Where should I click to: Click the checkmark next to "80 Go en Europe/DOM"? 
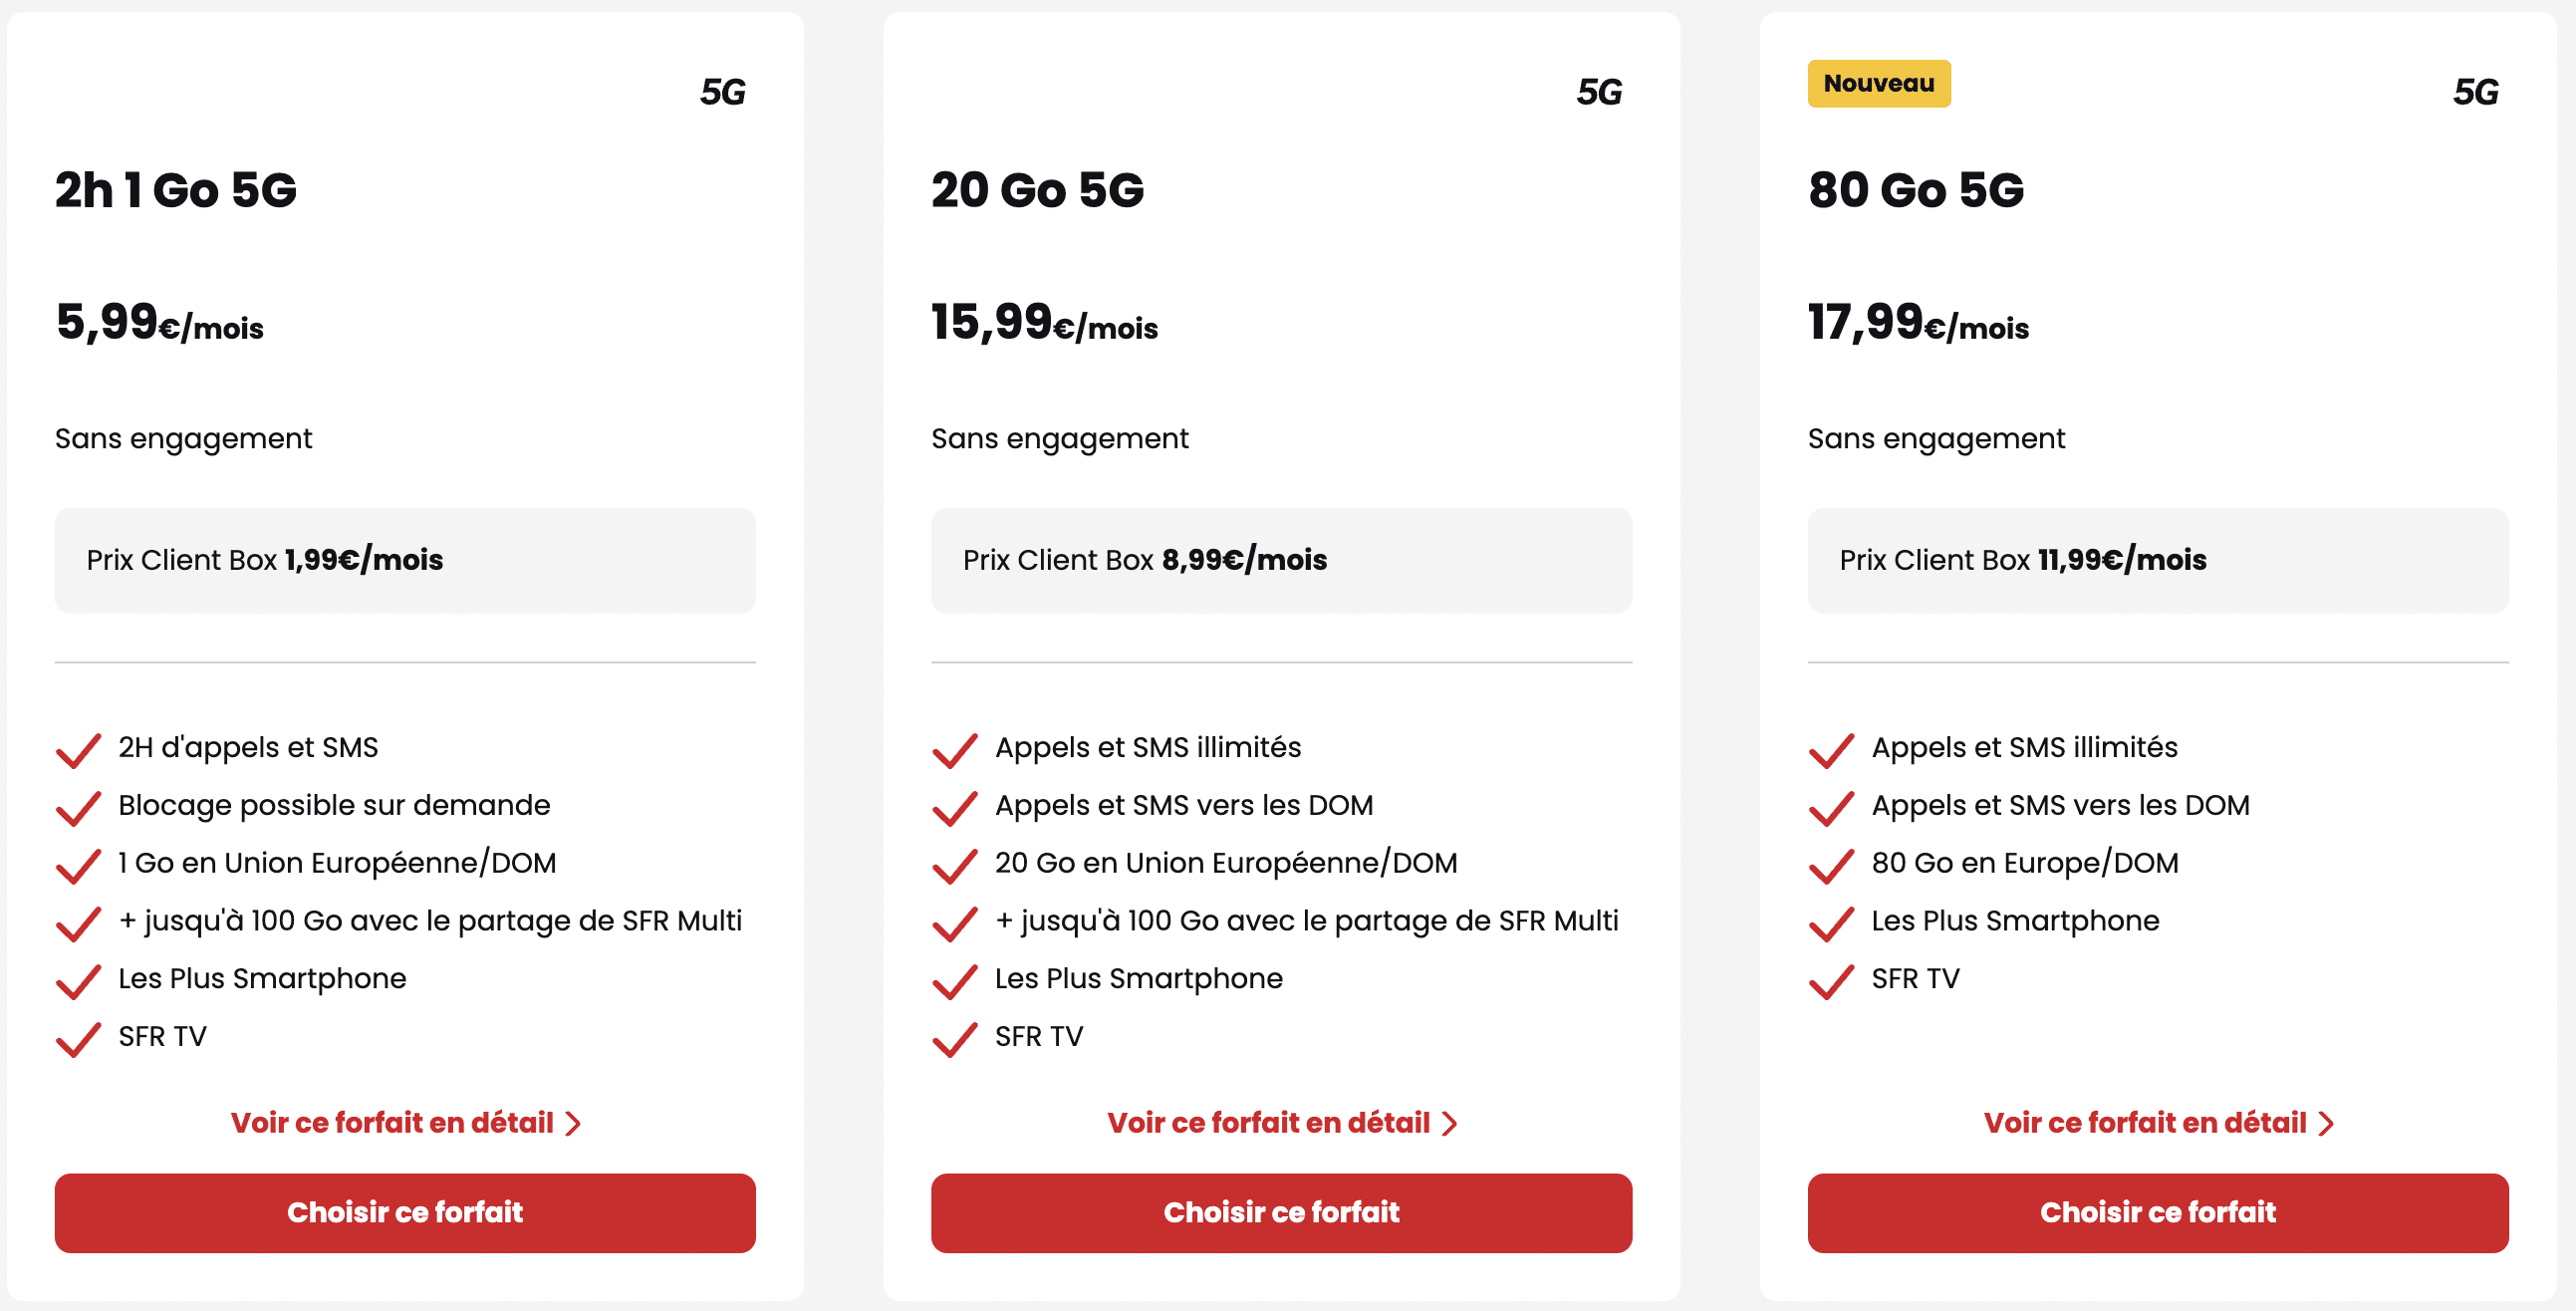1834,868
